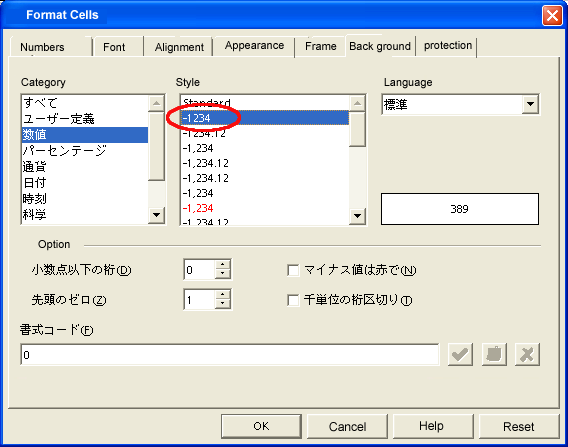568x447 pixels.
Task: Click the Style list scrollbar thumb
Action: [357, 129]
